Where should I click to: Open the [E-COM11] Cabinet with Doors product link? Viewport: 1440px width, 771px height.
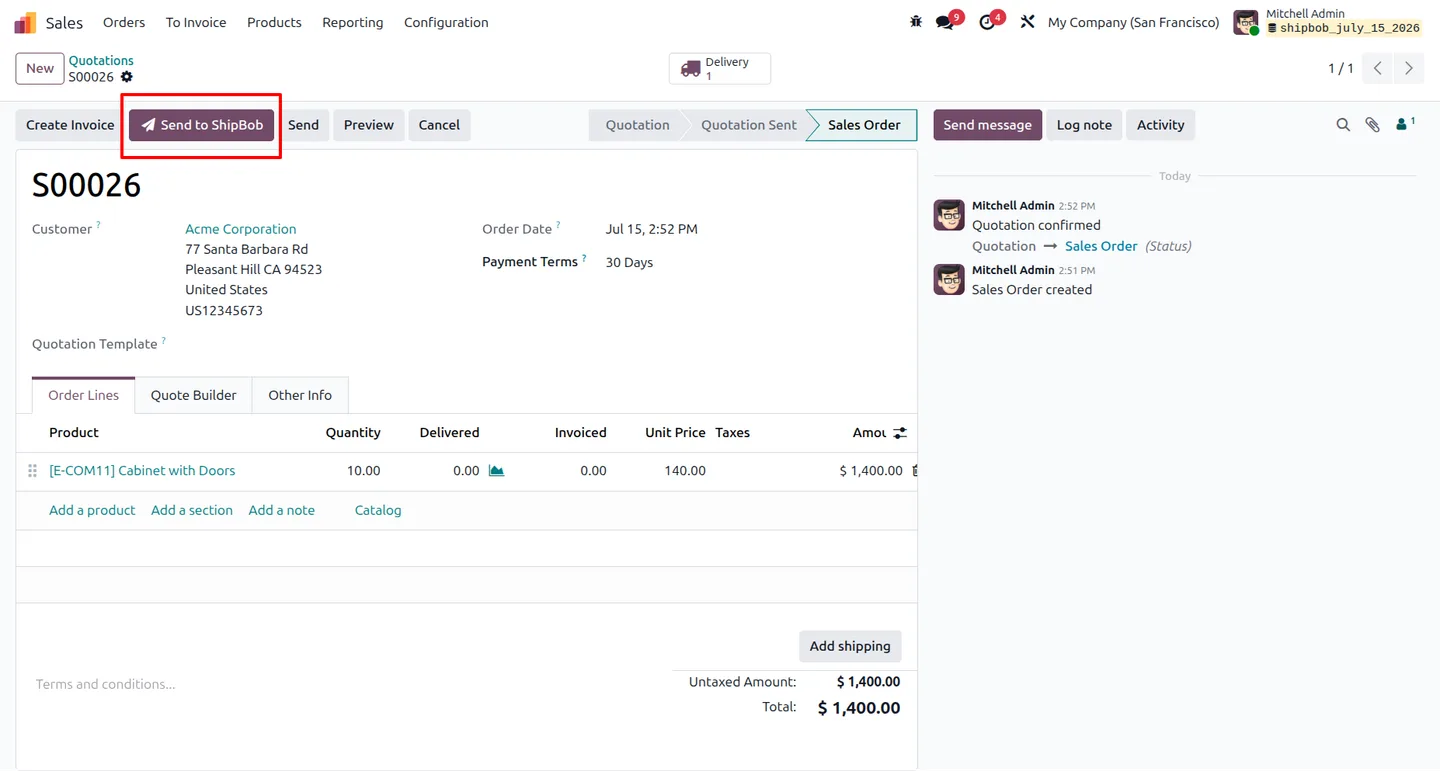click(x=142, y=470)
